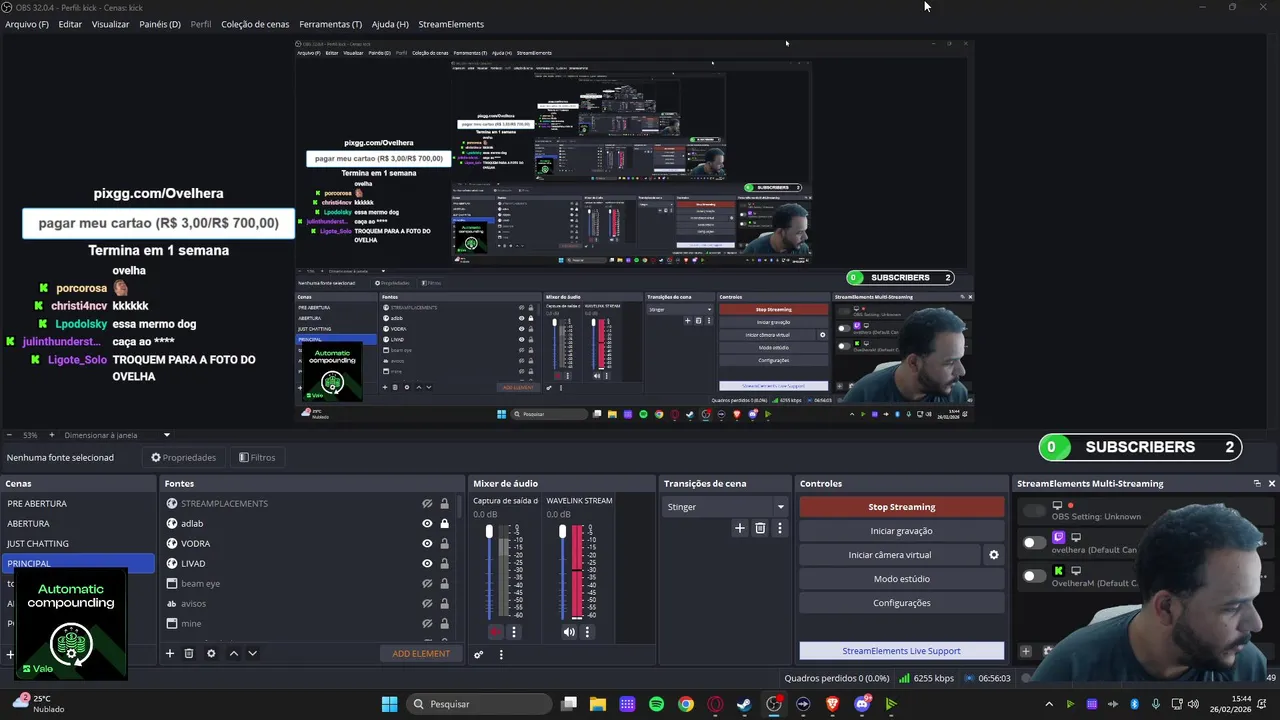Image resolution: width=1280 pixels, height=720 pixels.
Task: Open Spotify from the taskbar
Action: [656, 704]
